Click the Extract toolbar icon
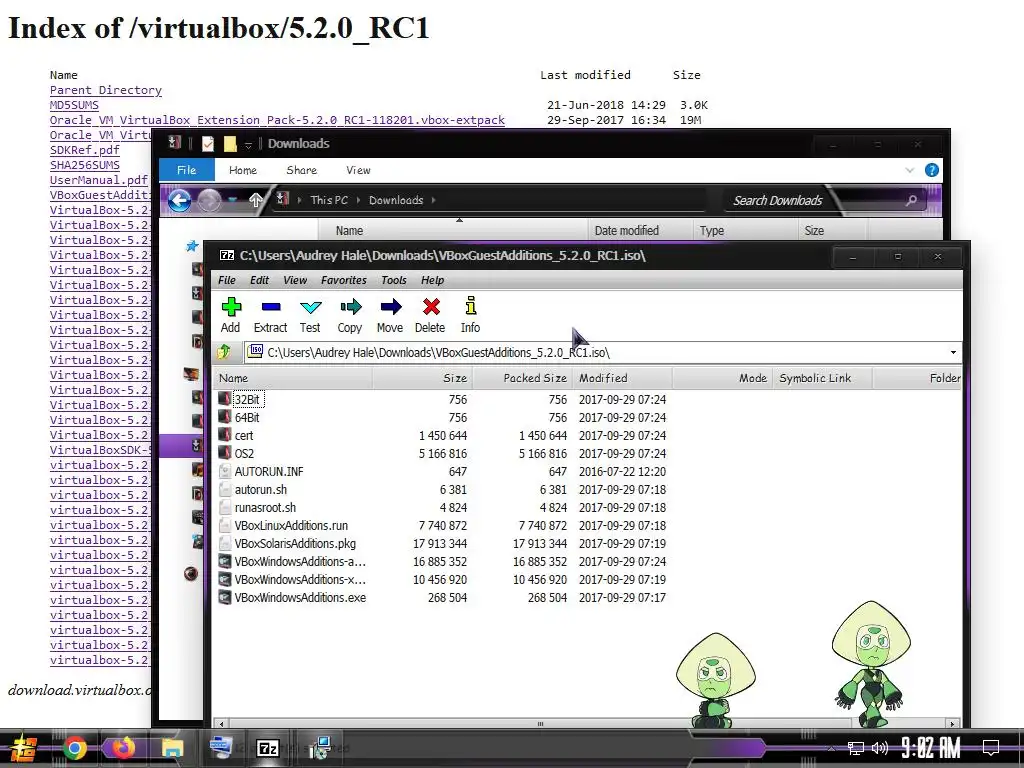The height and width of the screenshot is (768, 1024). click(x=270, y=315)
